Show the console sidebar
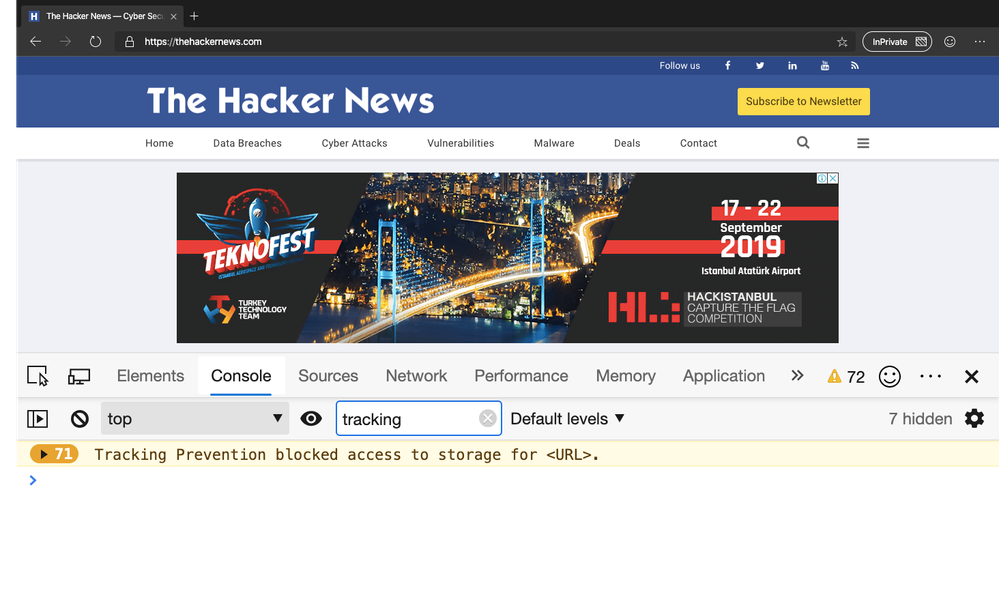The height and width of the screenshot is (614, 999). coord(38,418)
